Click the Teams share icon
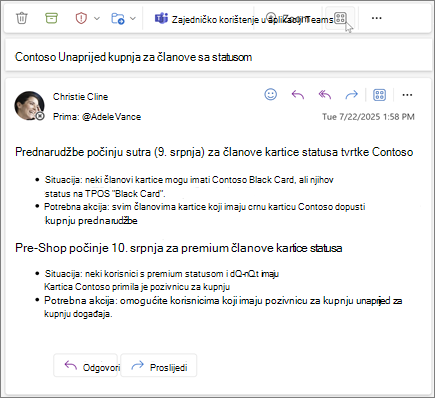Viewport: 435px width, 398px height. (x=161, y=18)
